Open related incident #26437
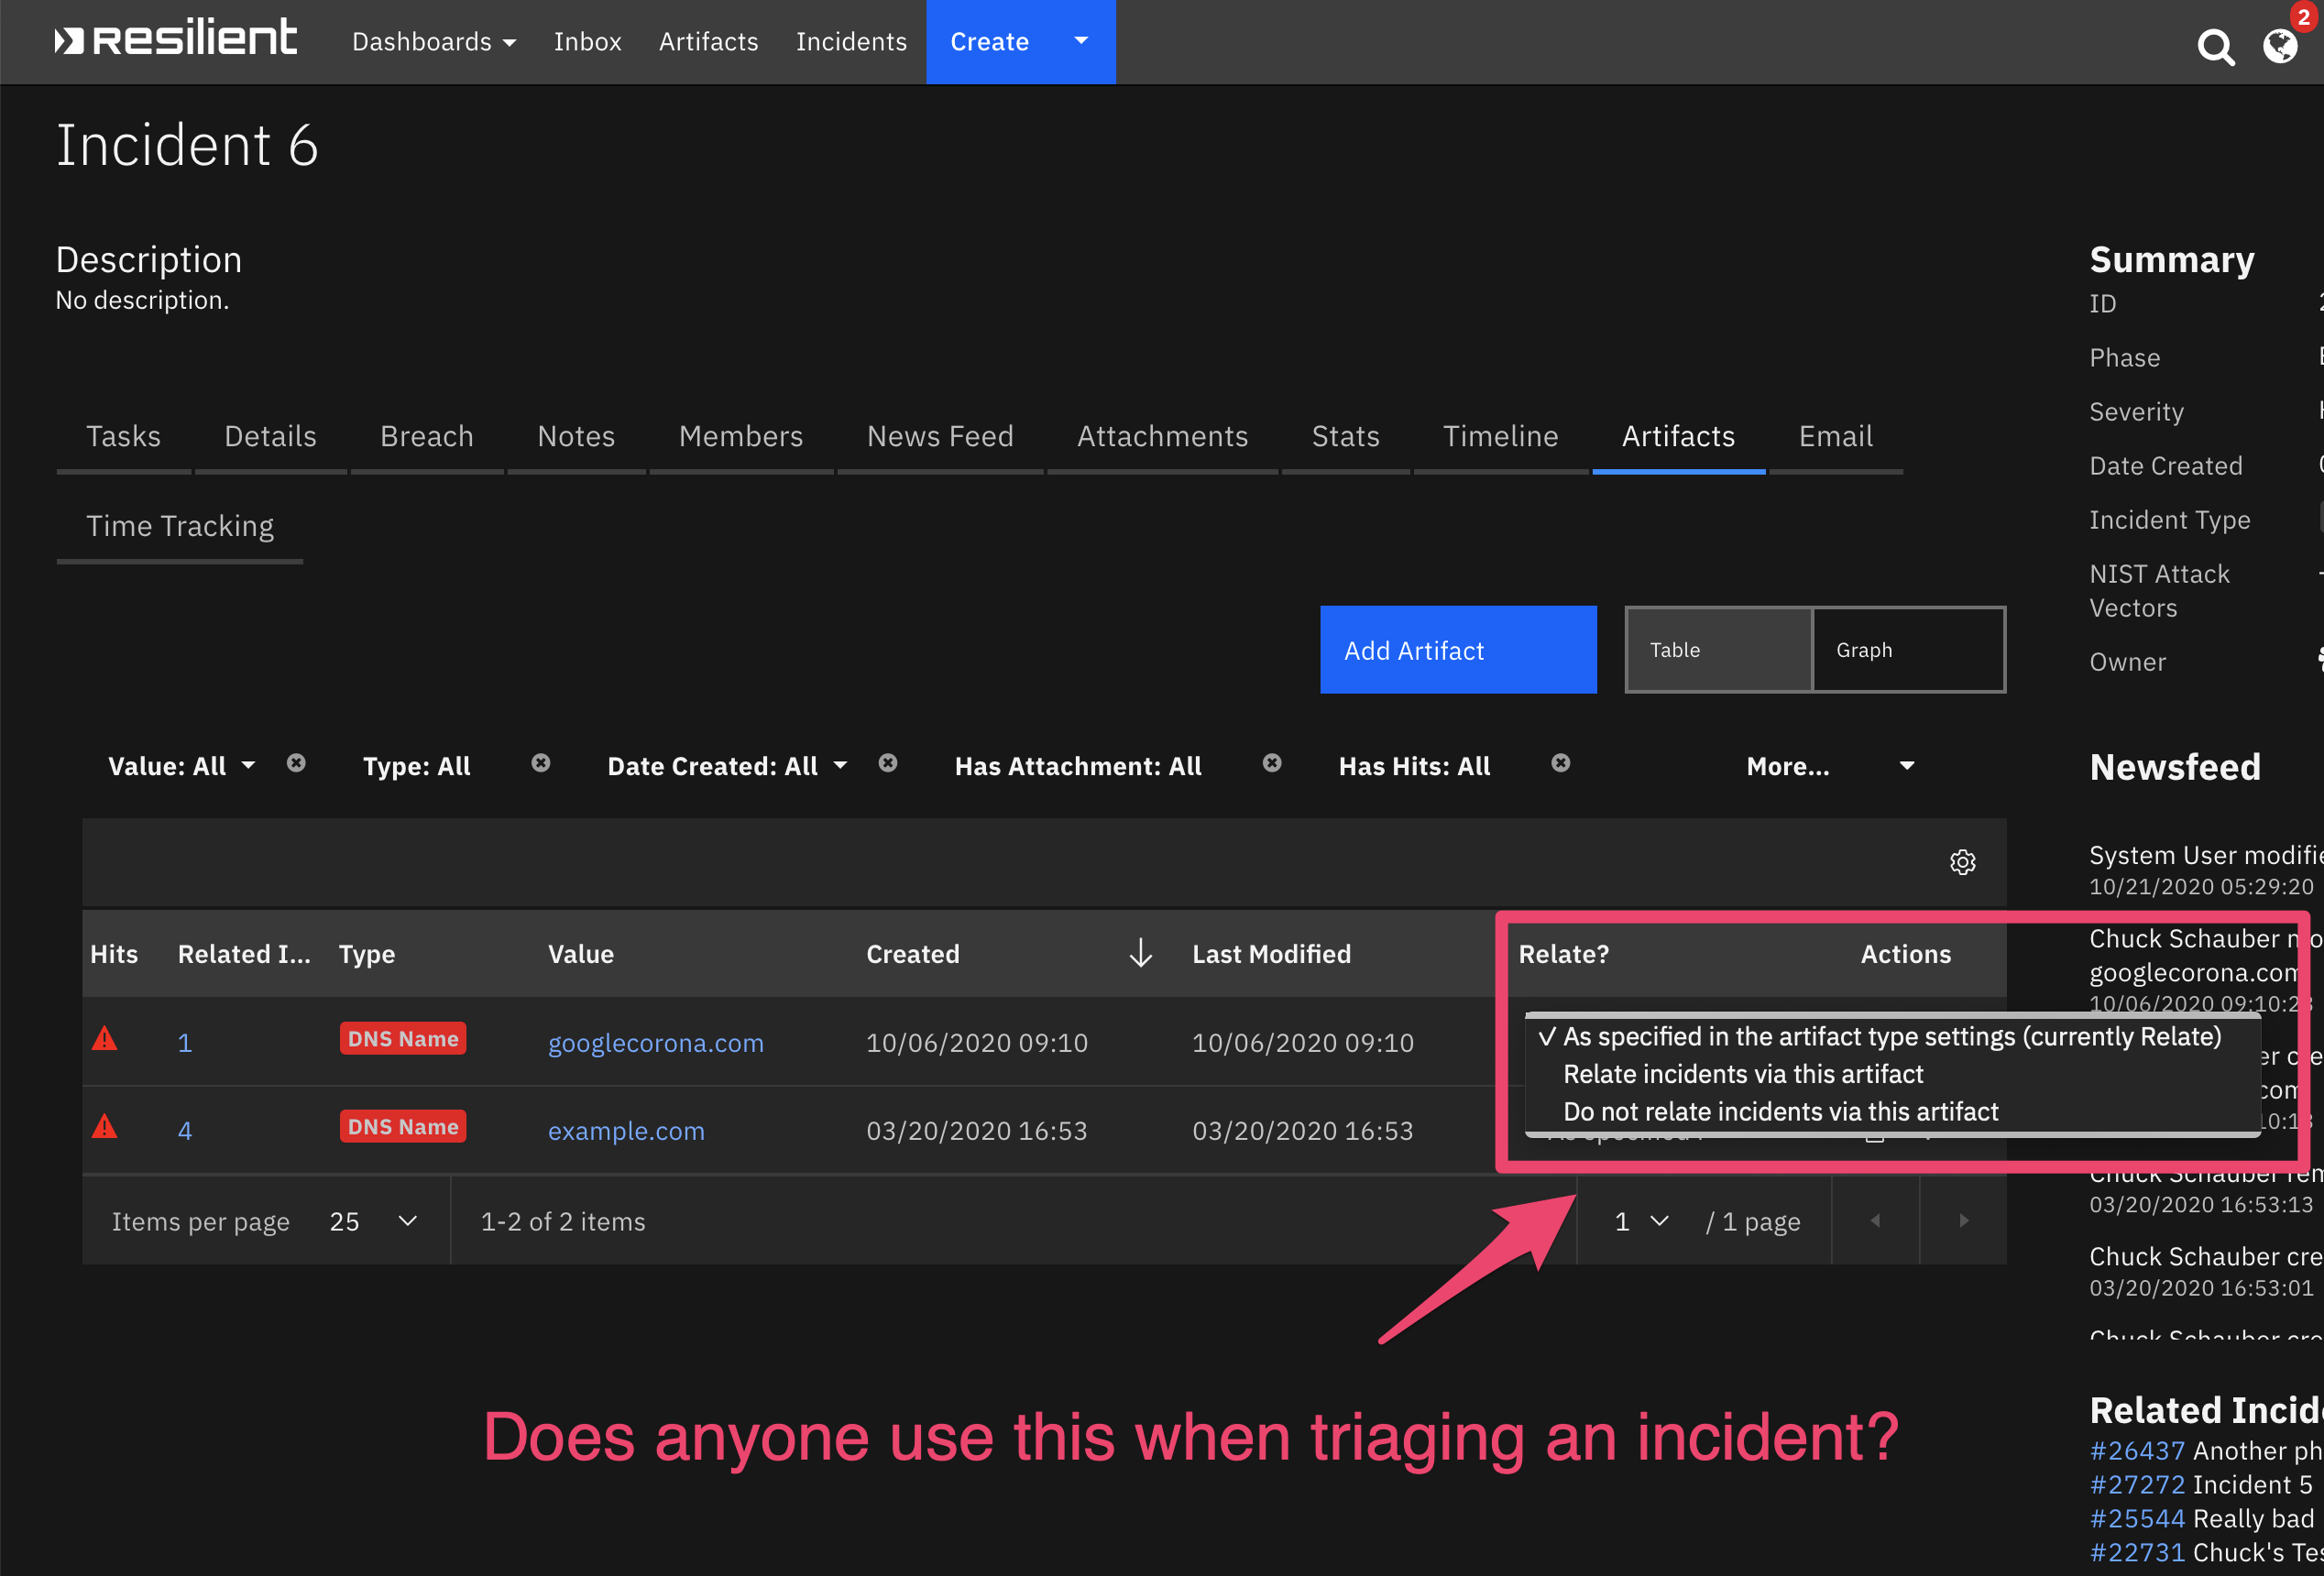The width and height of the screenshot is (2324, 1576). click(2136, 1450)
